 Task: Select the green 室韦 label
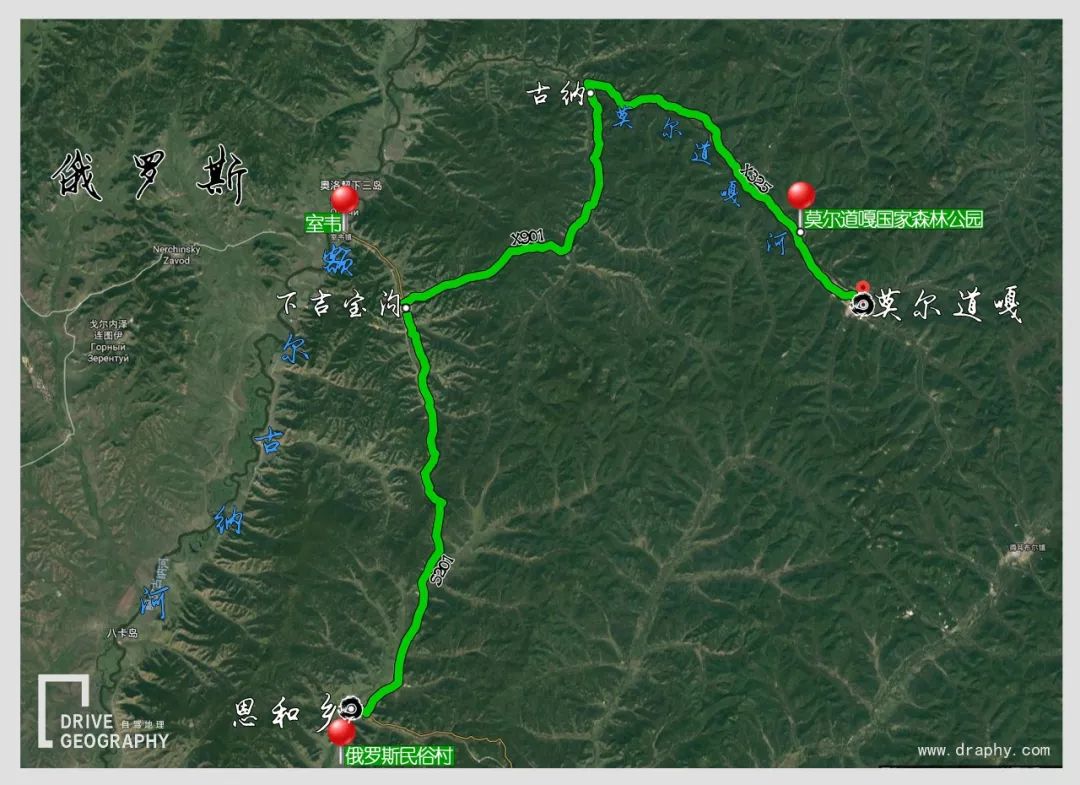click(324, 223)
